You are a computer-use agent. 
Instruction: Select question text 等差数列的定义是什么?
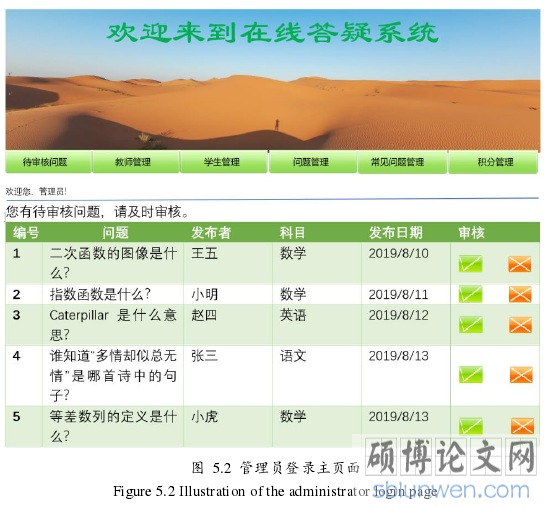(x=113, y=426)
